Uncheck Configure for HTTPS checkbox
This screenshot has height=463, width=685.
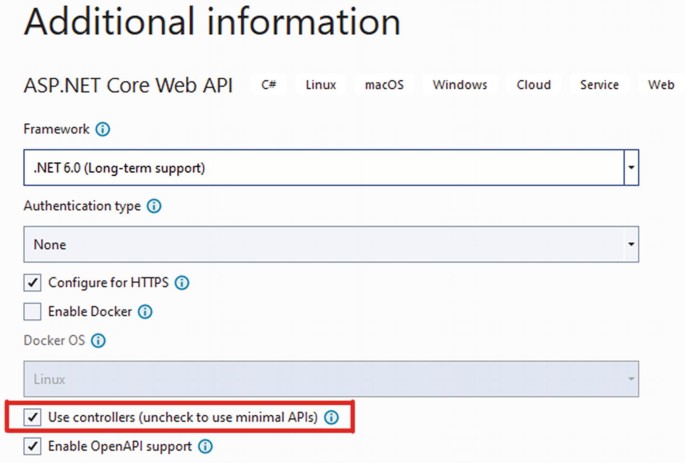click(x=32, y=283)
